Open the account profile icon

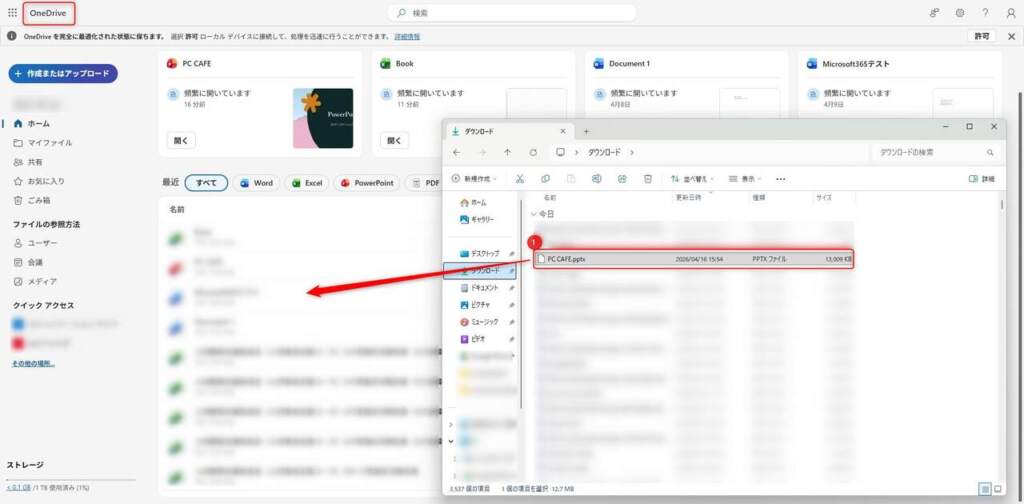coord(1010,13)
